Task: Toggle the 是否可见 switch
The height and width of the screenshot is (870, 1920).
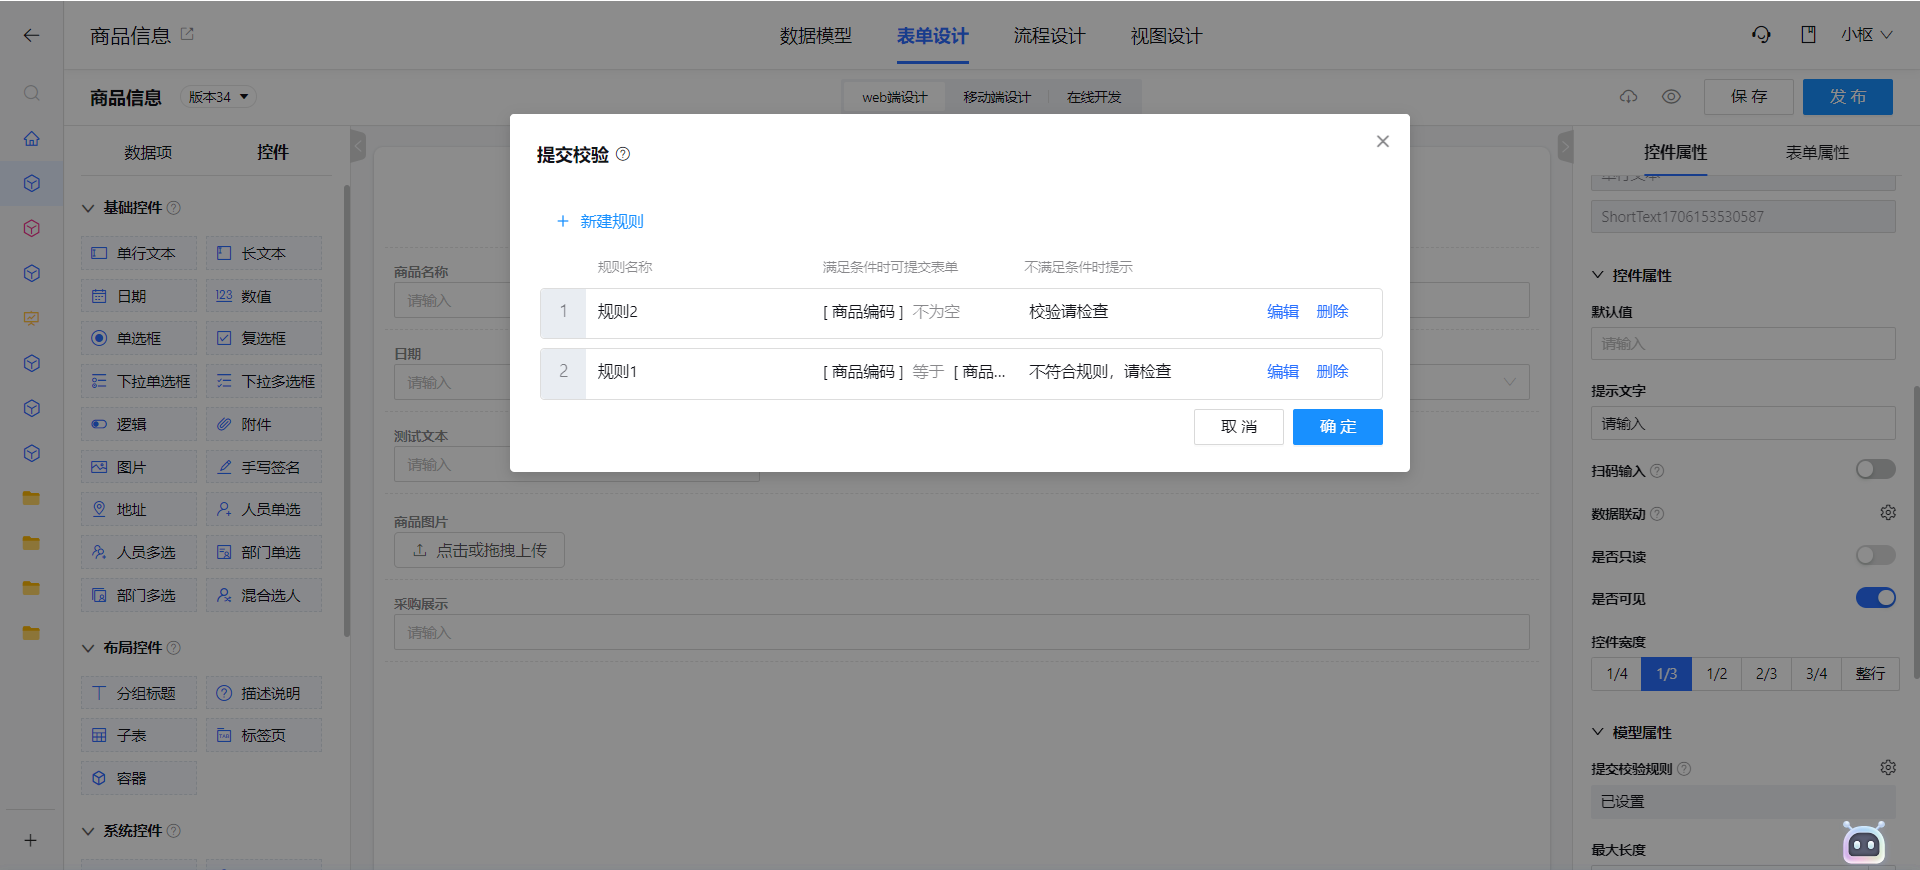Action: point(1875,598)
